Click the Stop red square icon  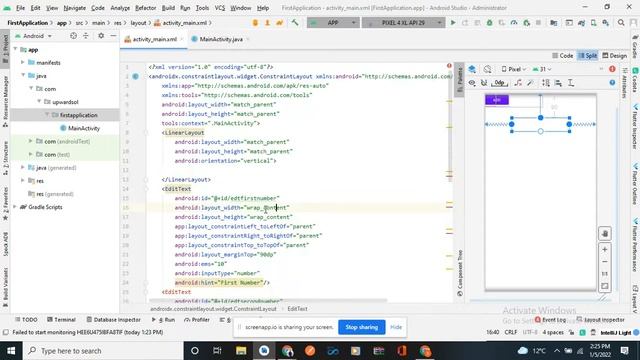coord(538,23)
